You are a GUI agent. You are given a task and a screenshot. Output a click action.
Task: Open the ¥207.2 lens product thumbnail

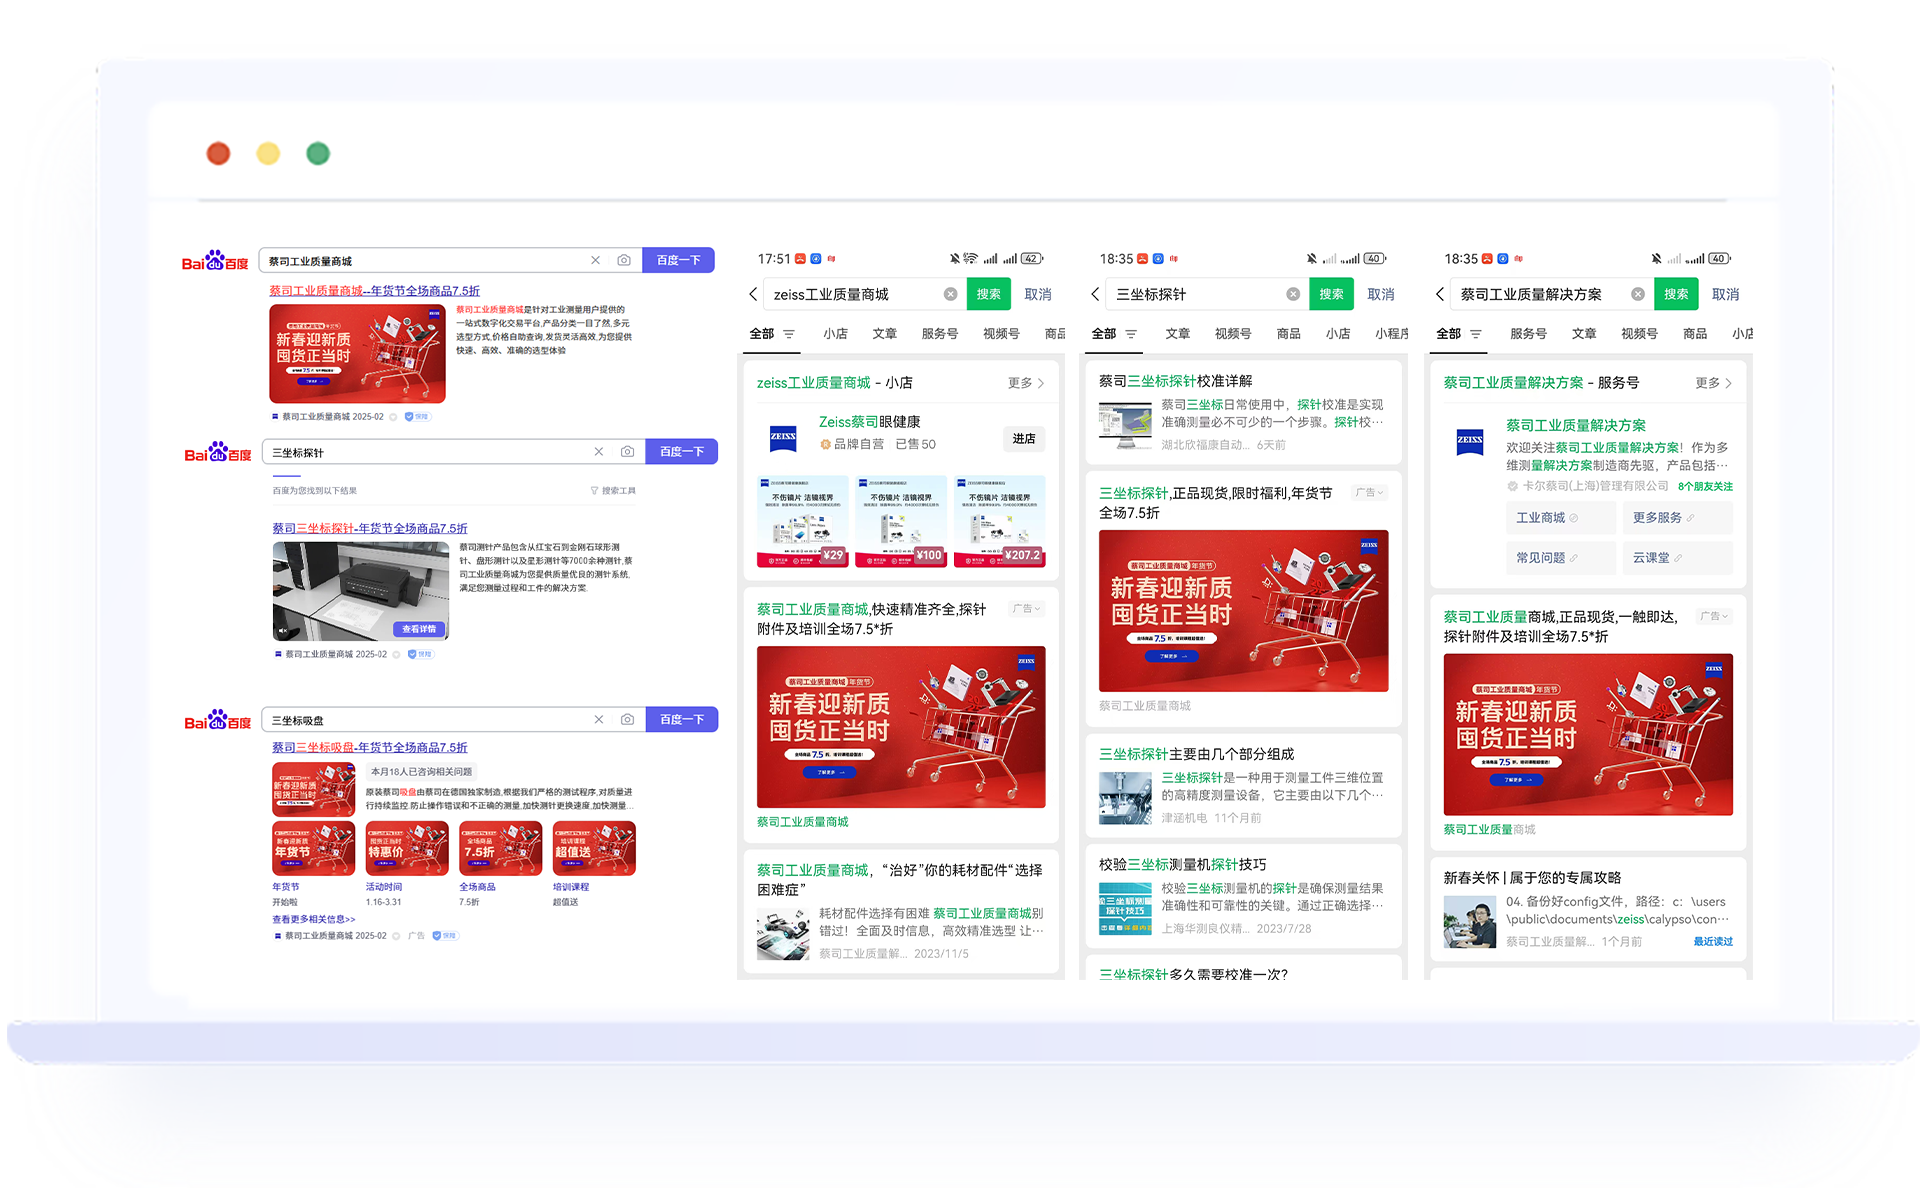(999, 521)
